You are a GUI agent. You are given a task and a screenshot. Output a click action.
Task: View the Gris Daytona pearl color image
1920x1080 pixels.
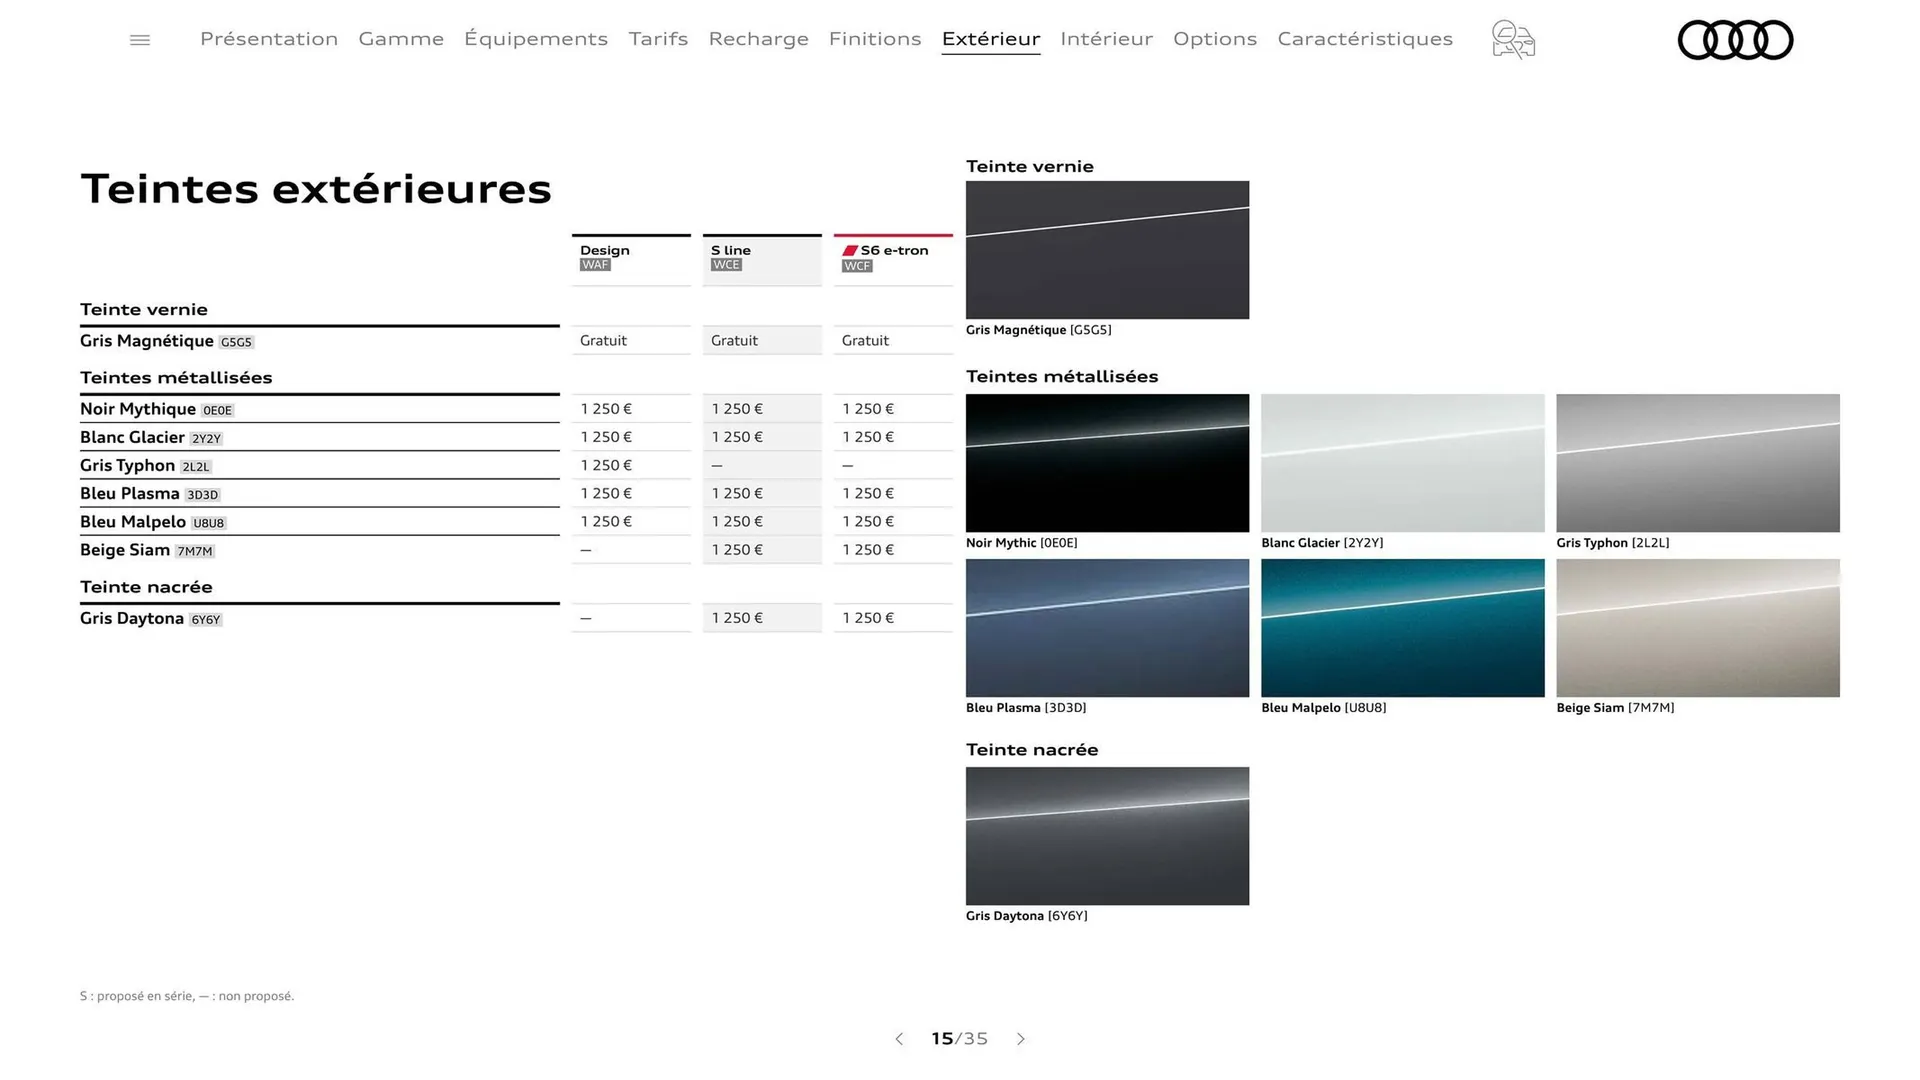pos(1106,836)
